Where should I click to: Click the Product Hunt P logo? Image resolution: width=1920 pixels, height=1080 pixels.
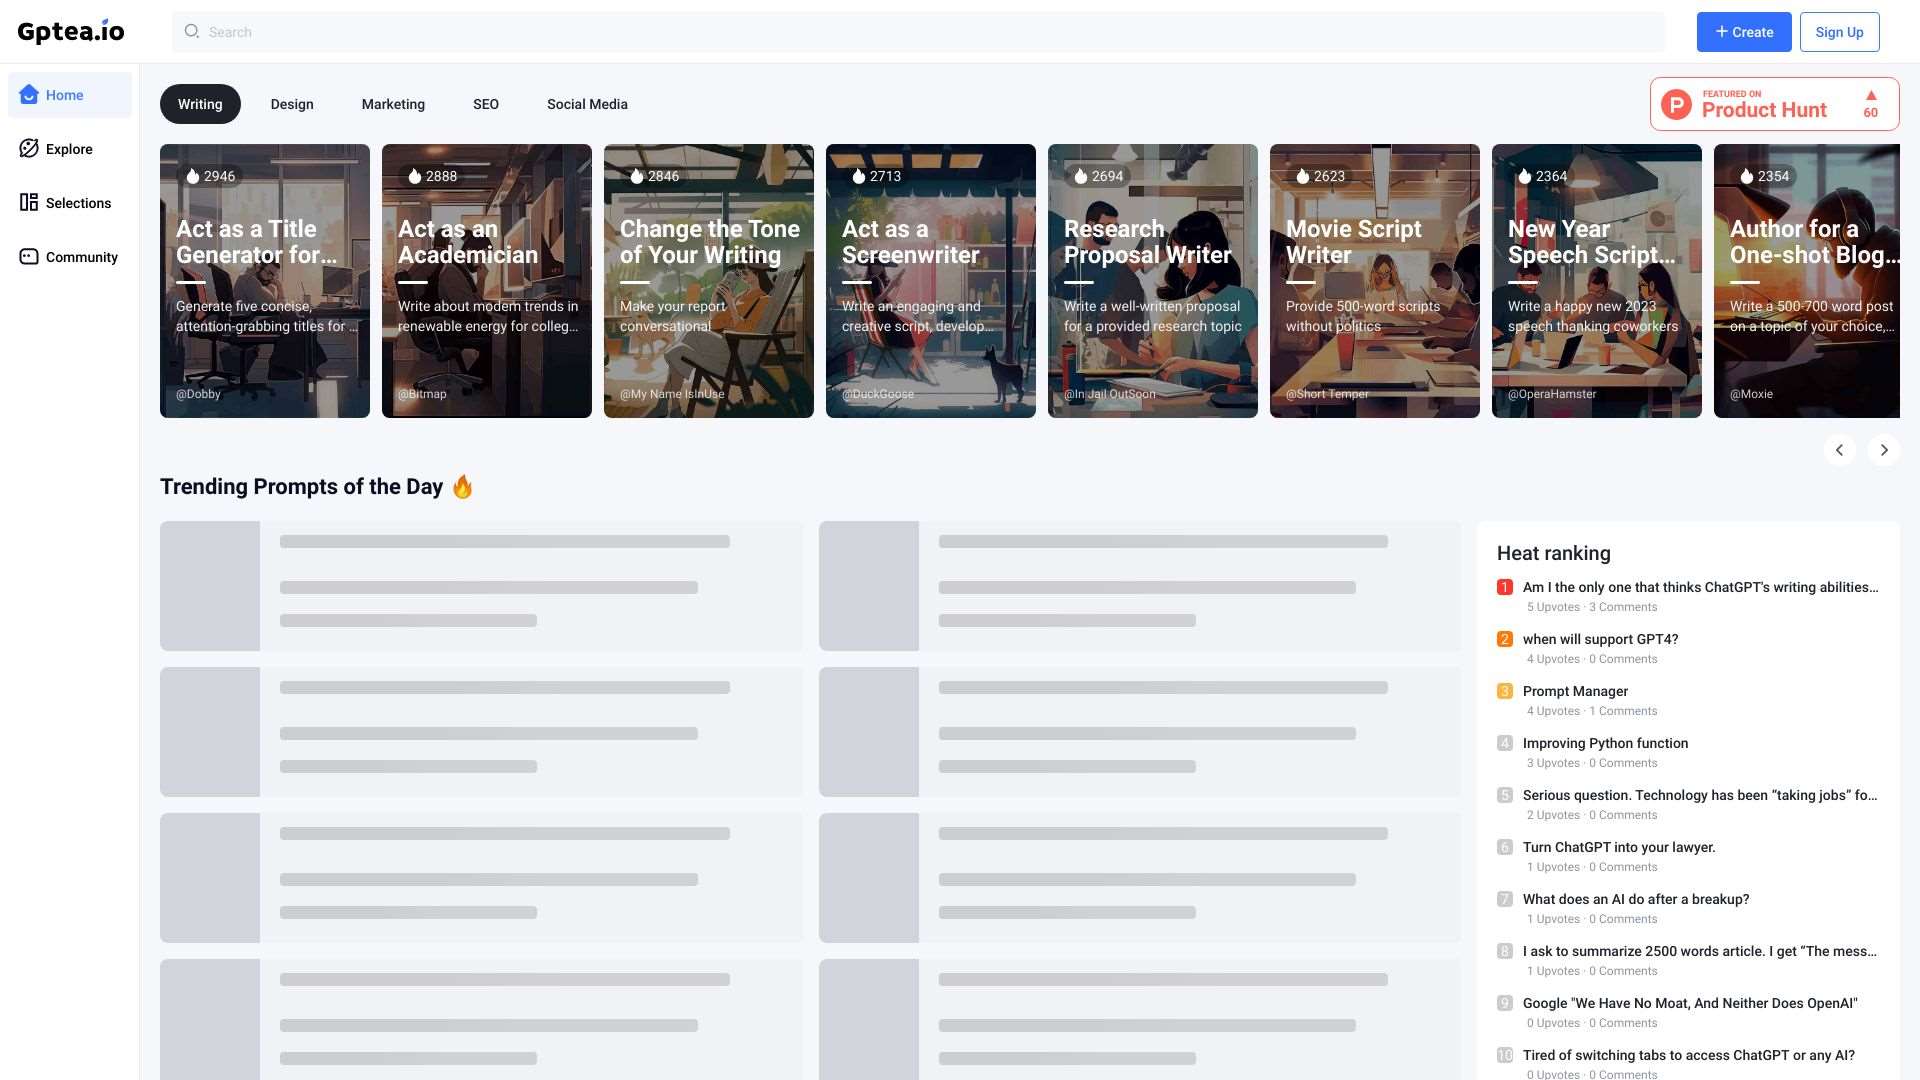tap(1676, 104)
